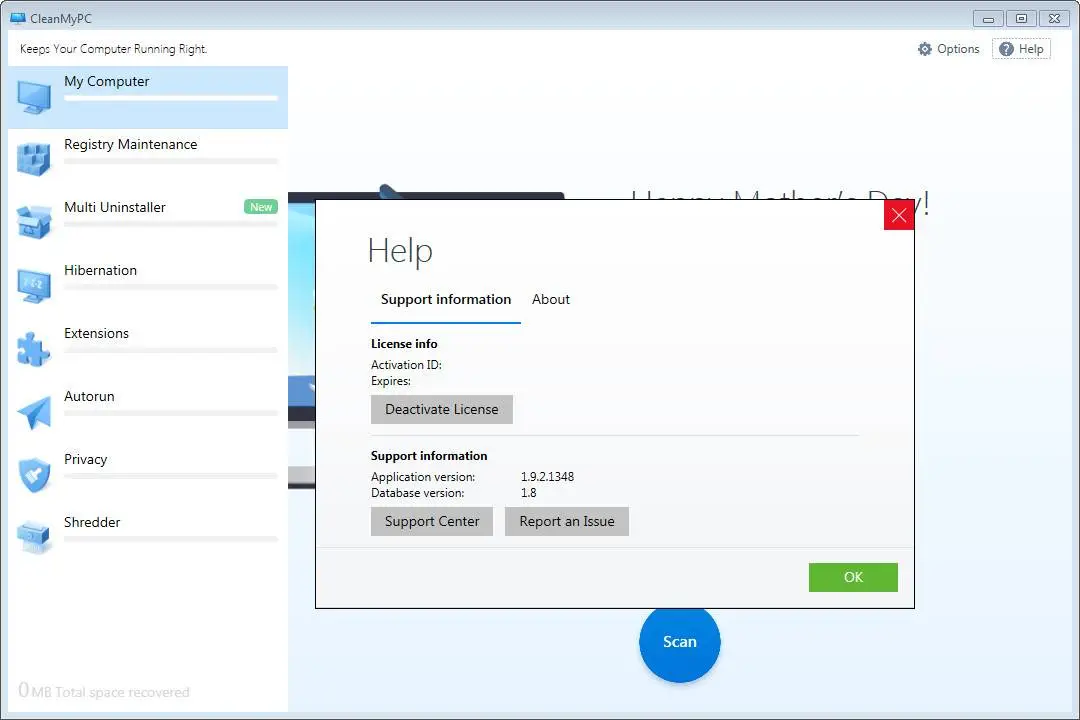This screenshot has width=1080, height=720.
Task: Select Multi Uninstaller label in sidebar
Action: click(x=115, y=207)
